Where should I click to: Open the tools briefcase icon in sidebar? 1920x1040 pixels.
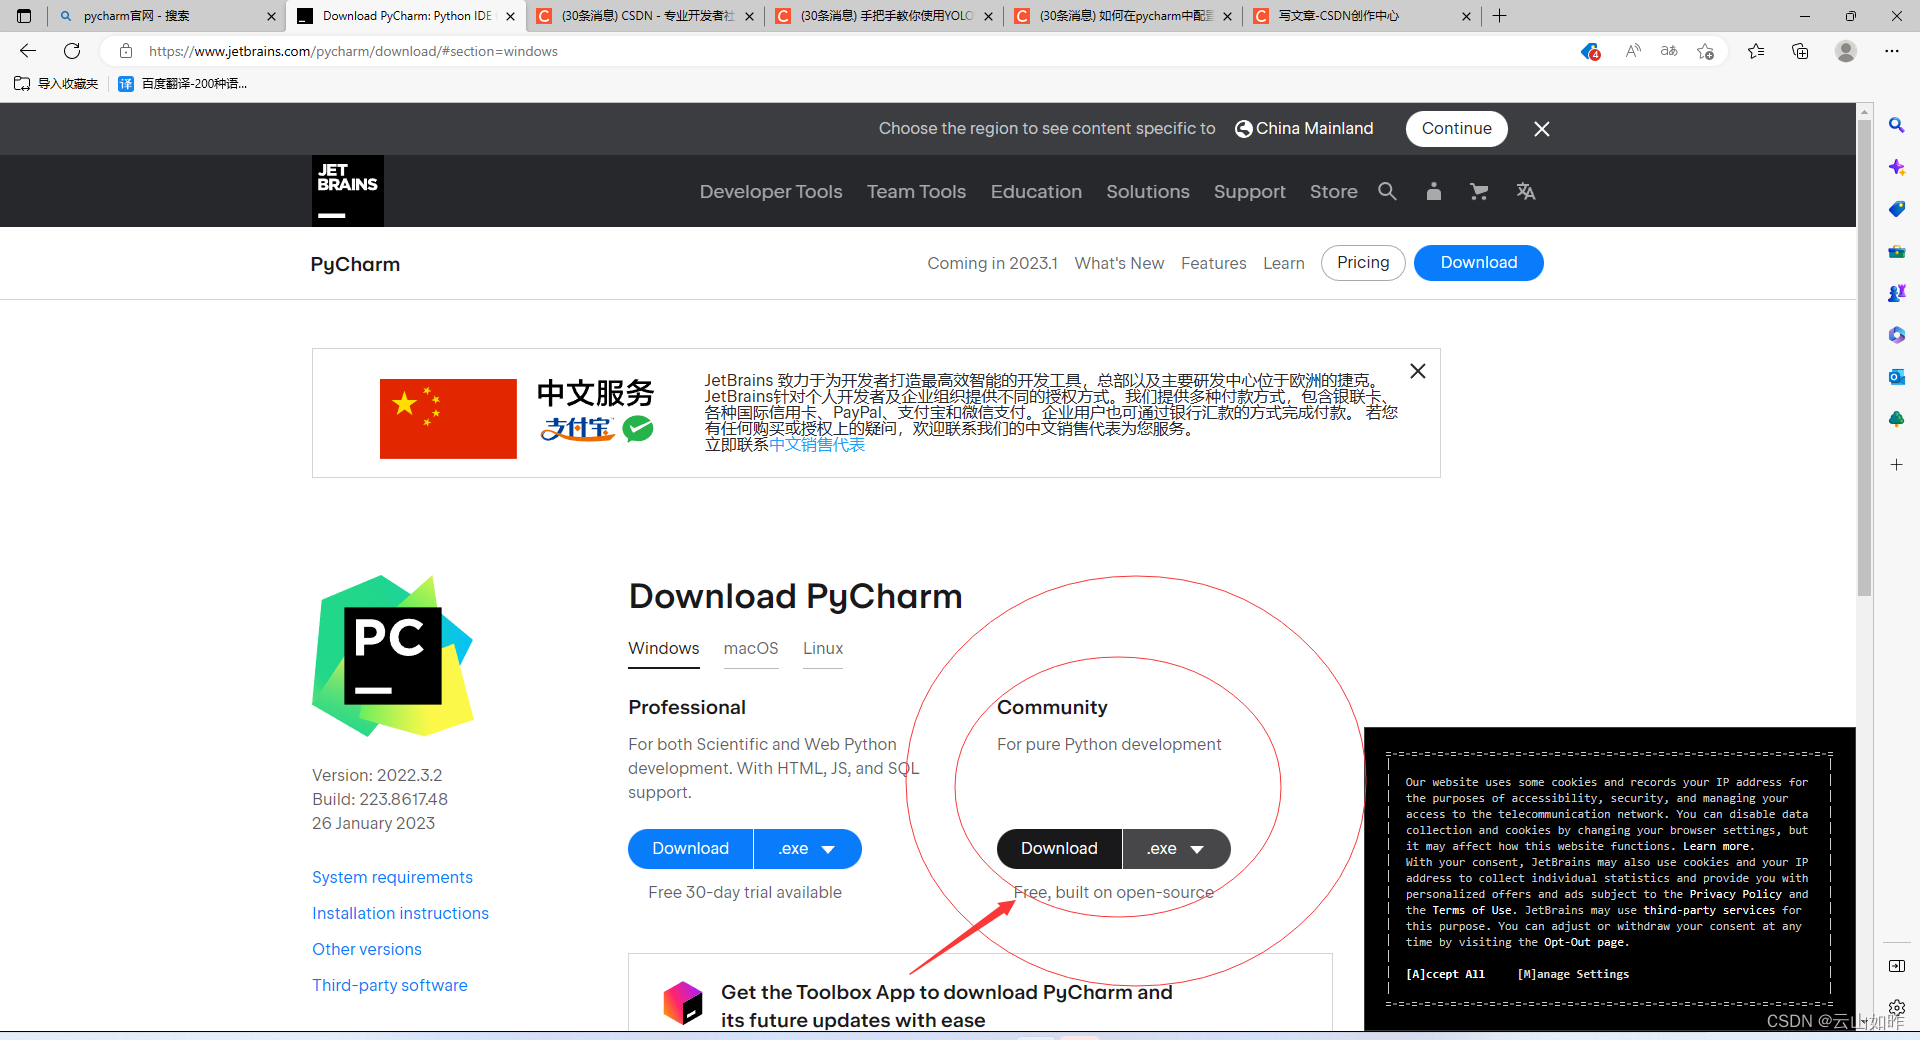pos(1896,251)
